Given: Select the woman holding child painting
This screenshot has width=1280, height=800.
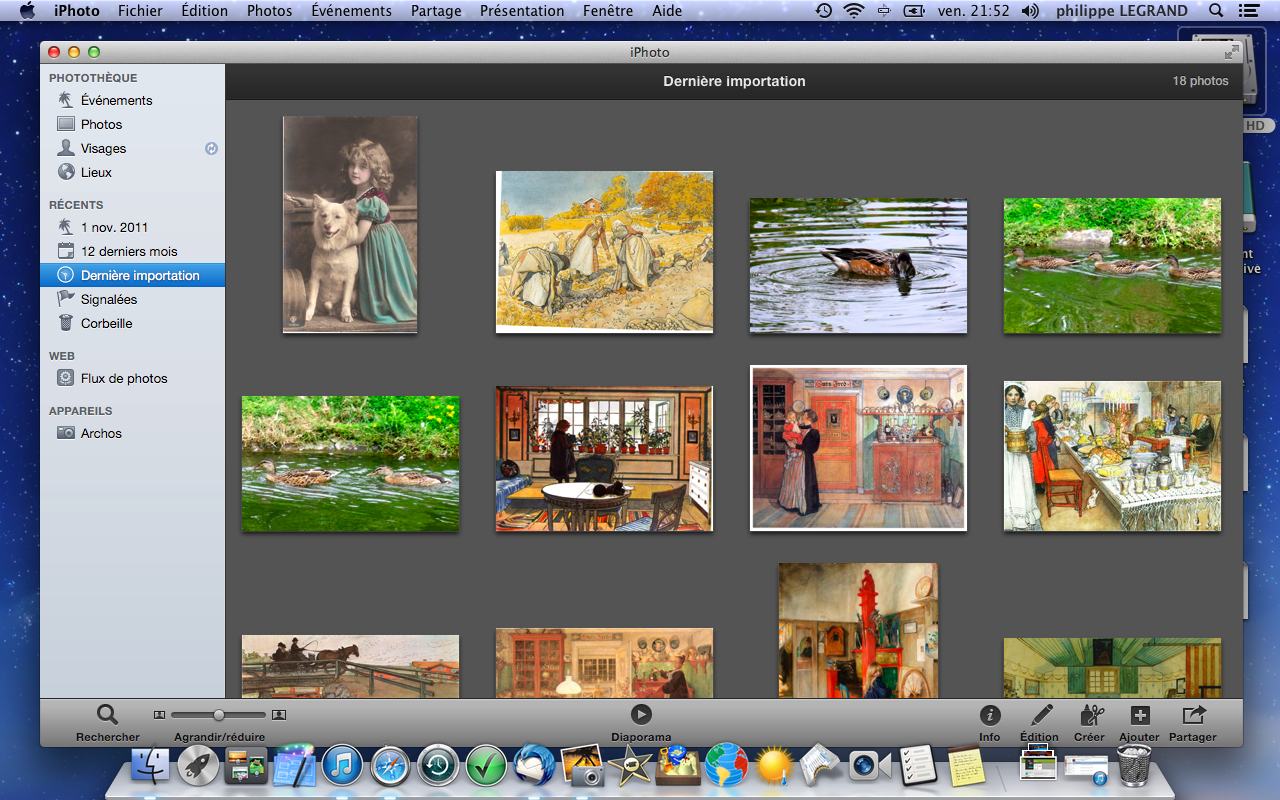Looking at the screenshot, I should pos(858,448).
